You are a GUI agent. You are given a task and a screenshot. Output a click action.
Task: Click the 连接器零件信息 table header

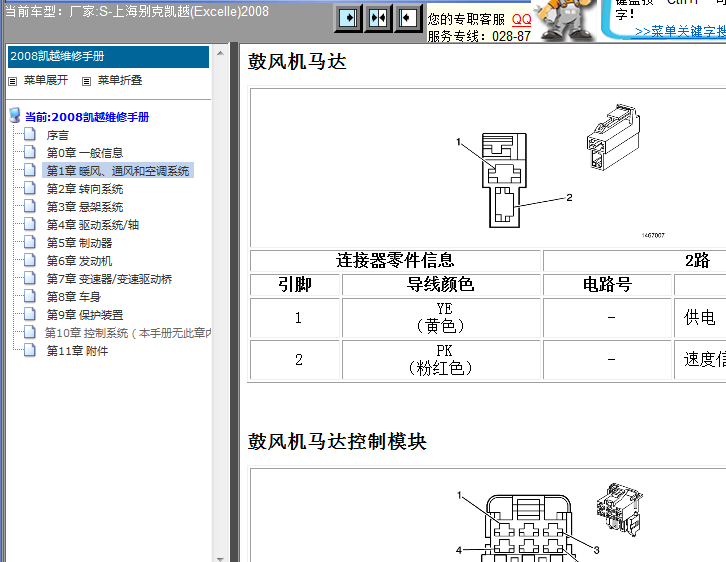point(395,261)
